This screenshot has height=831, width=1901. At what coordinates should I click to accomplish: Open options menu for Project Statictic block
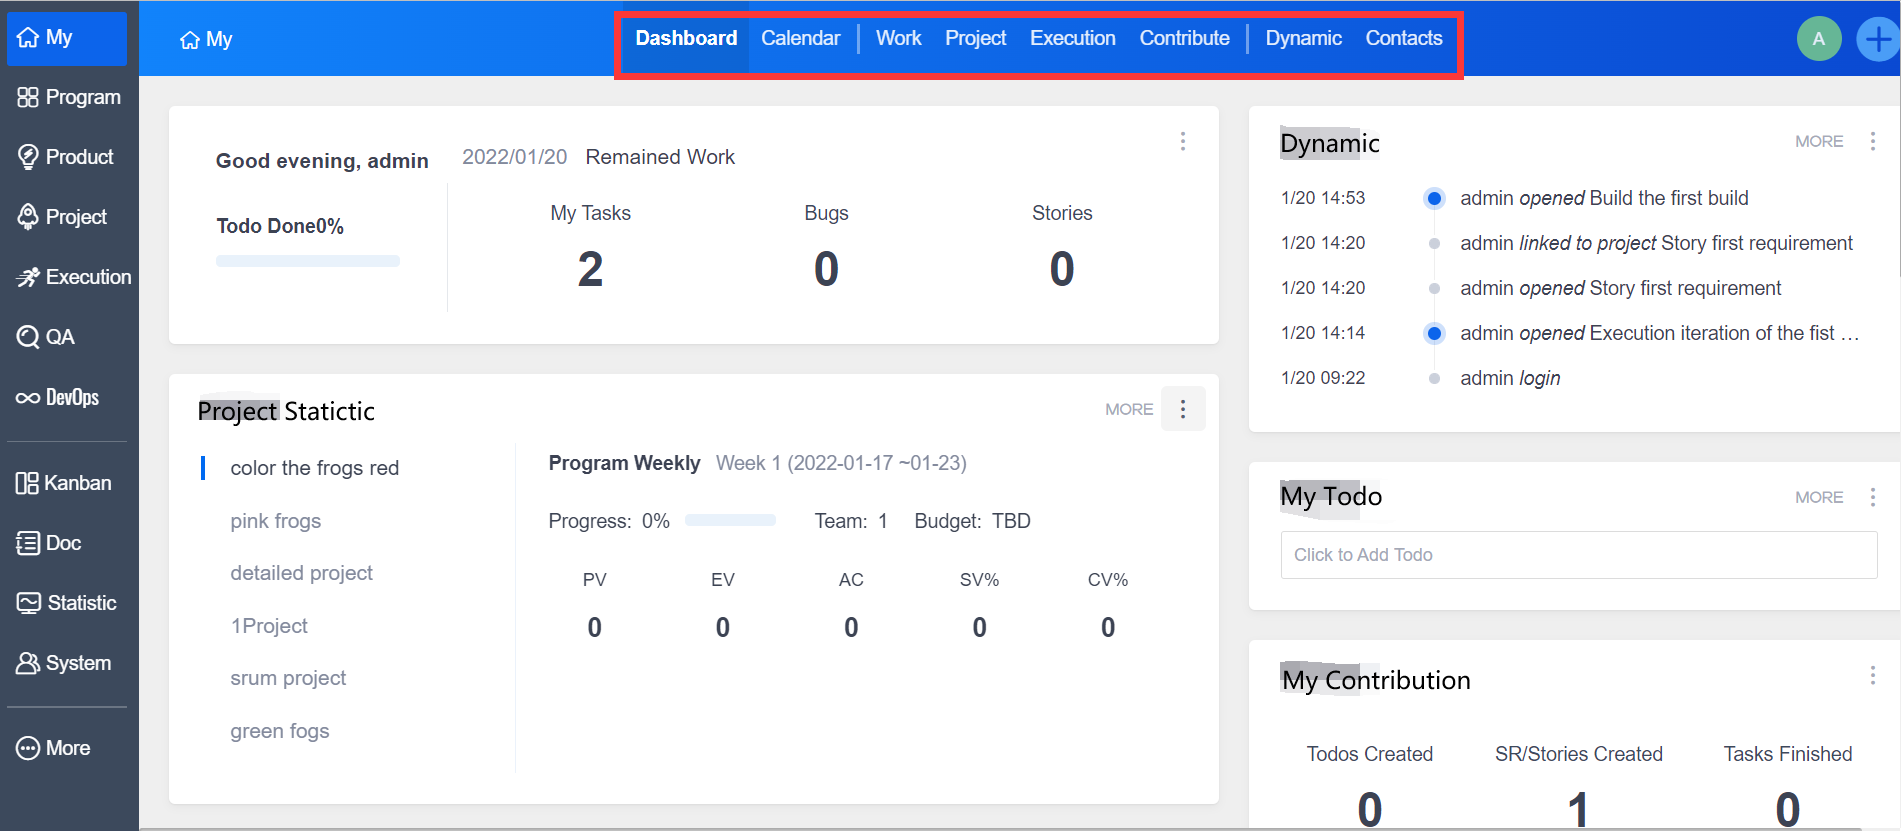coord(1183,409)
